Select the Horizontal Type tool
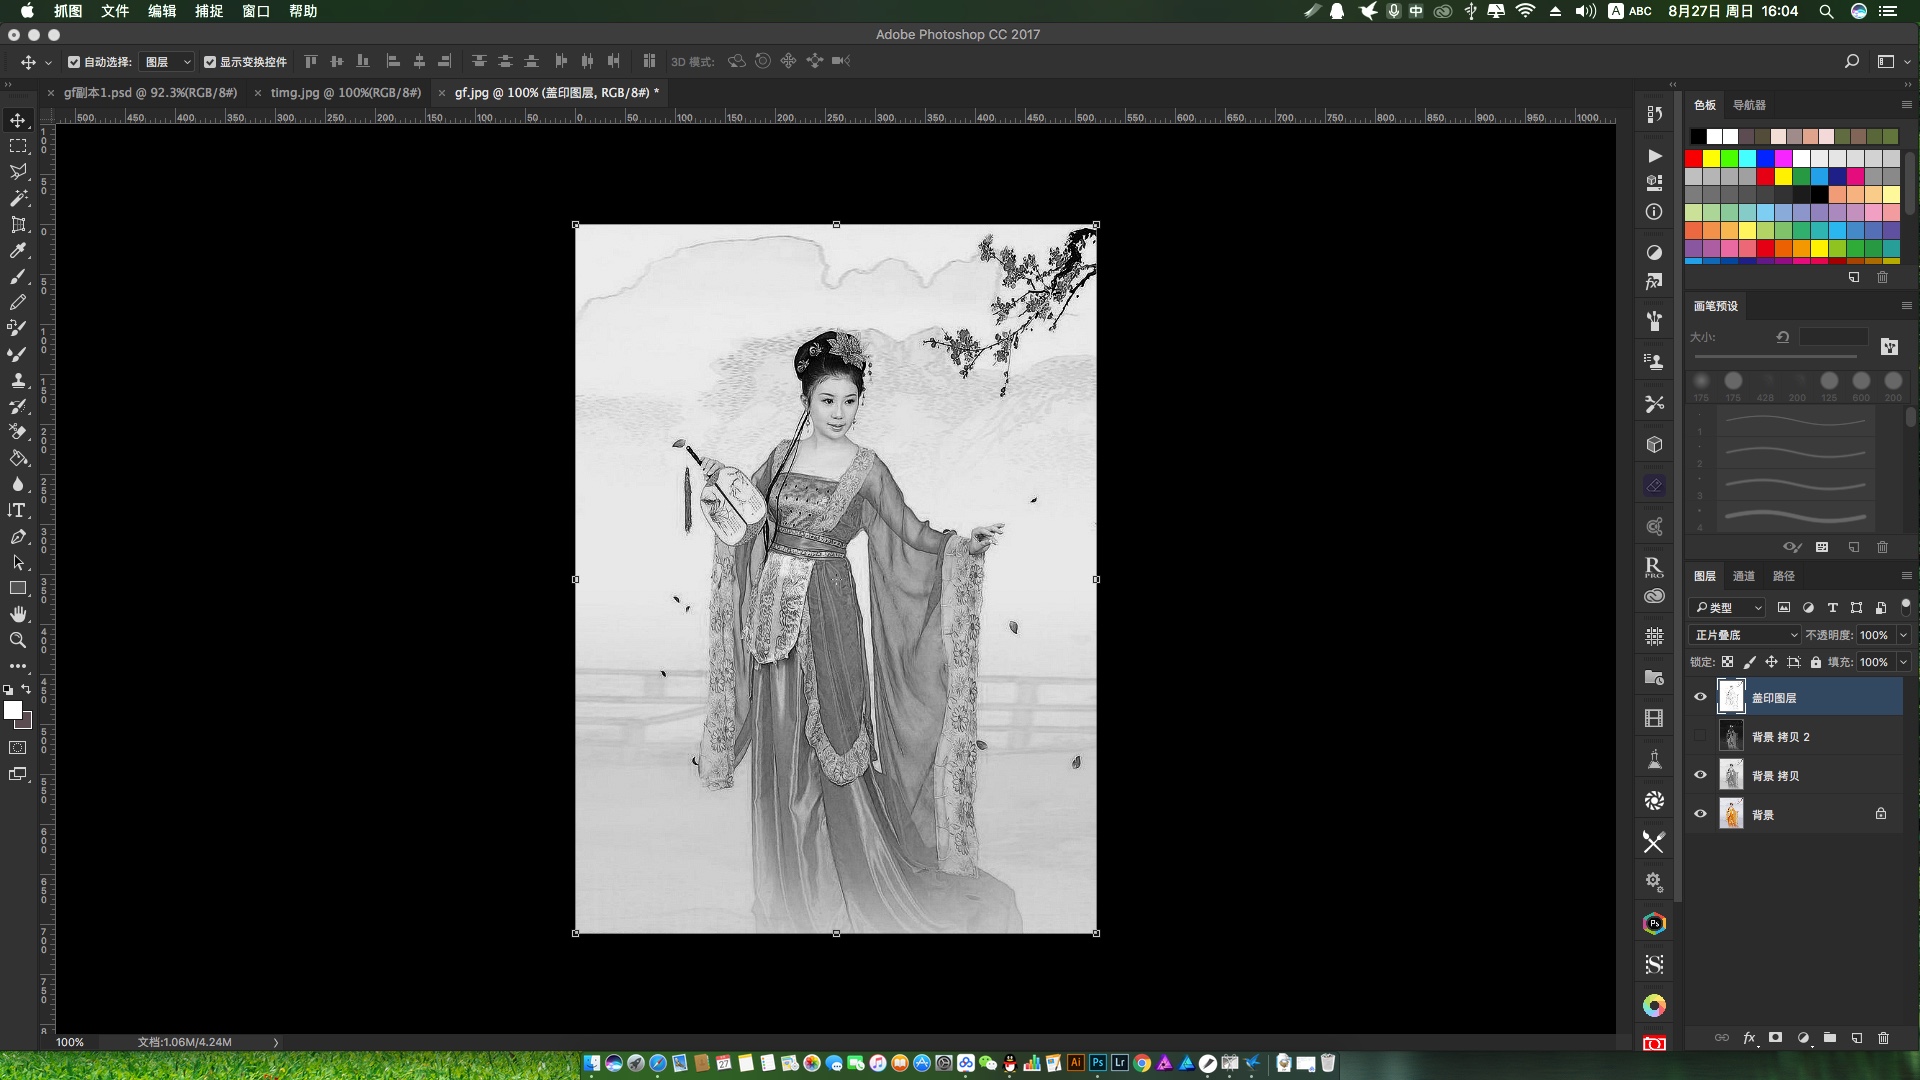This screenshot has height=1080, width=1920. pyautogui.click(x=18, y=510)
